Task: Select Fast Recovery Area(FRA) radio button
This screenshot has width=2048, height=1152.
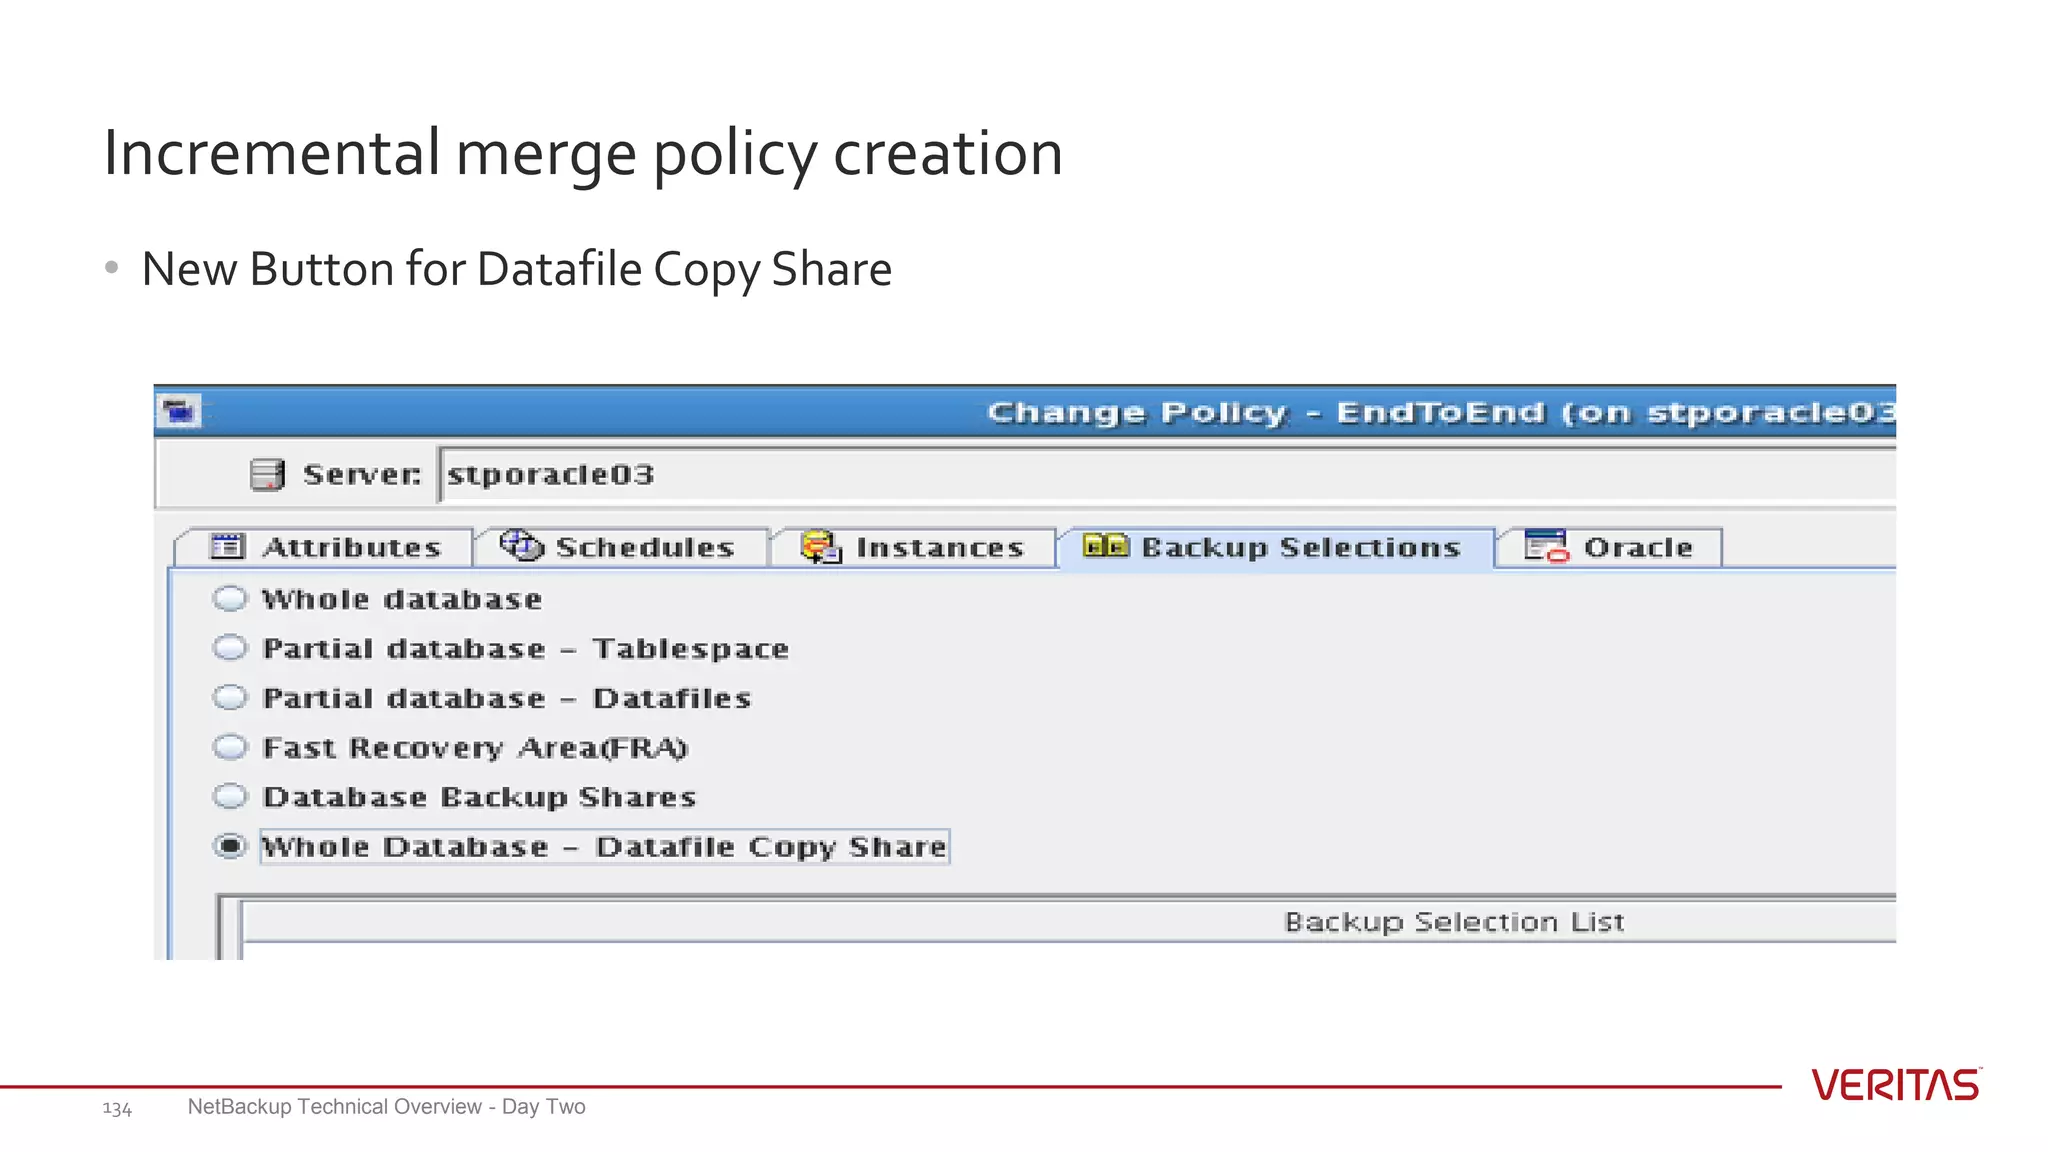Action: click(230, 747)
